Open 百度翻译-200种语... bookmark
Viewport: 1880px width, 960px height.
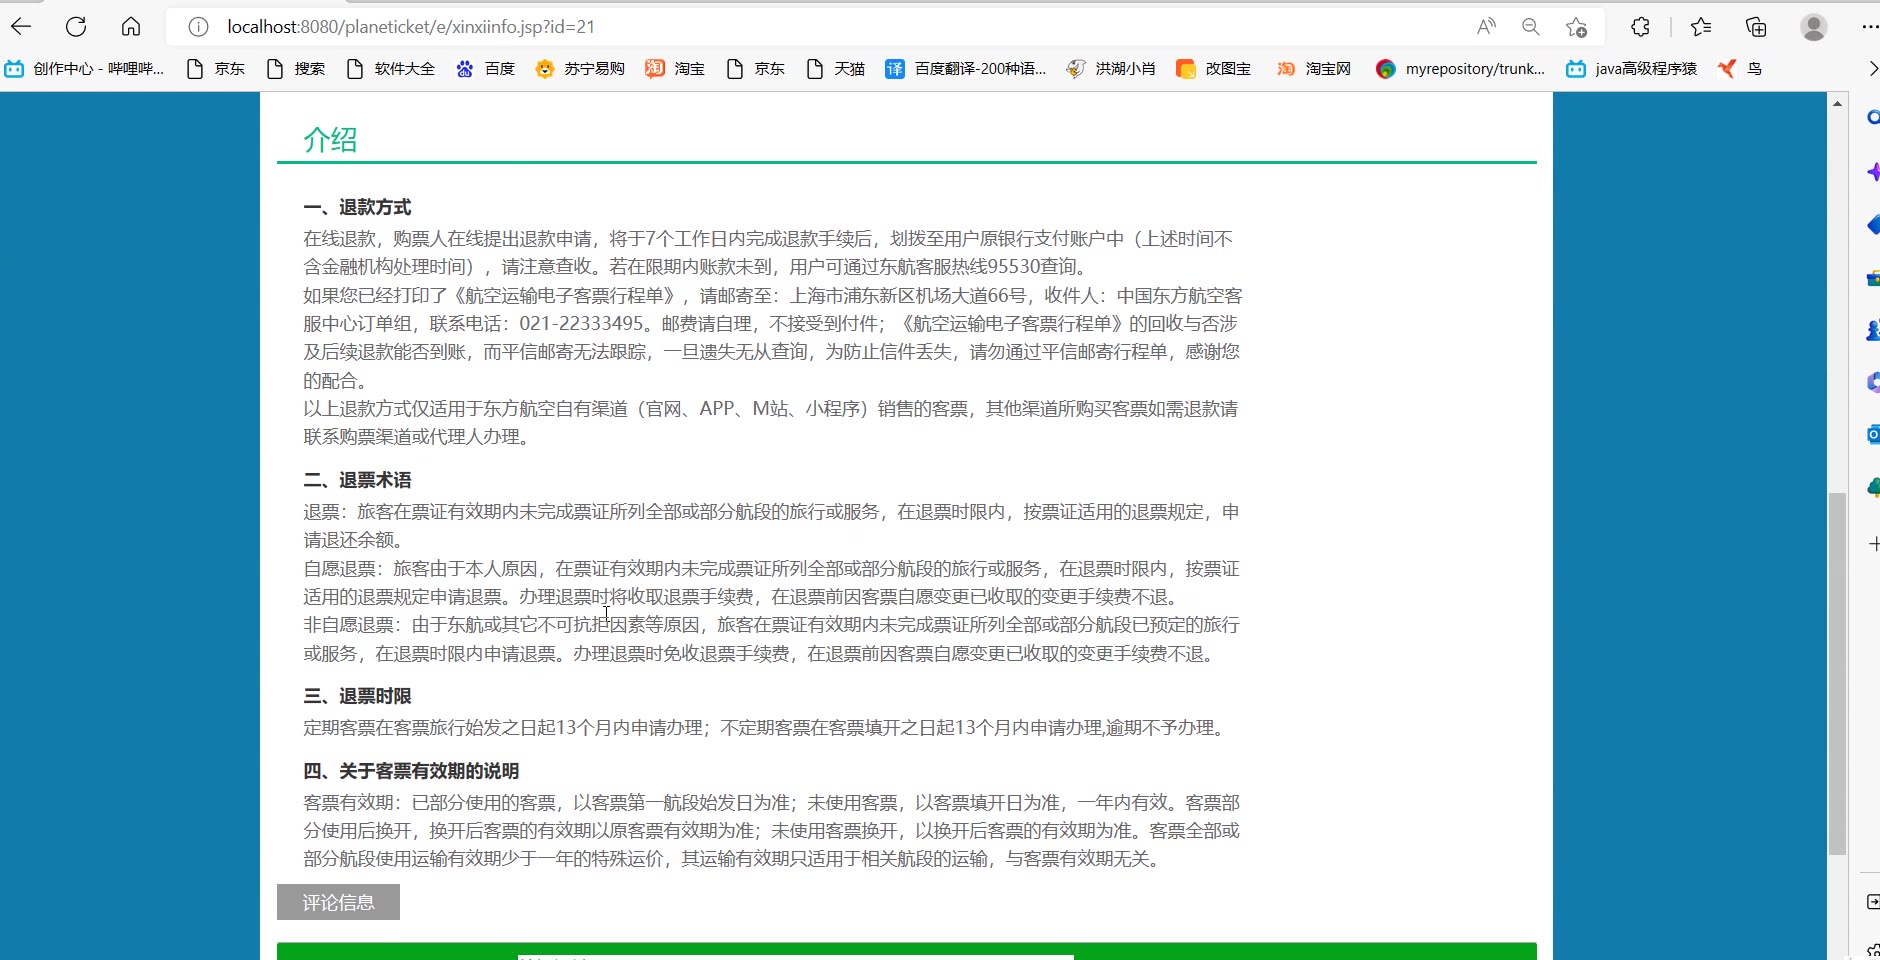click(x=965, y=68)
